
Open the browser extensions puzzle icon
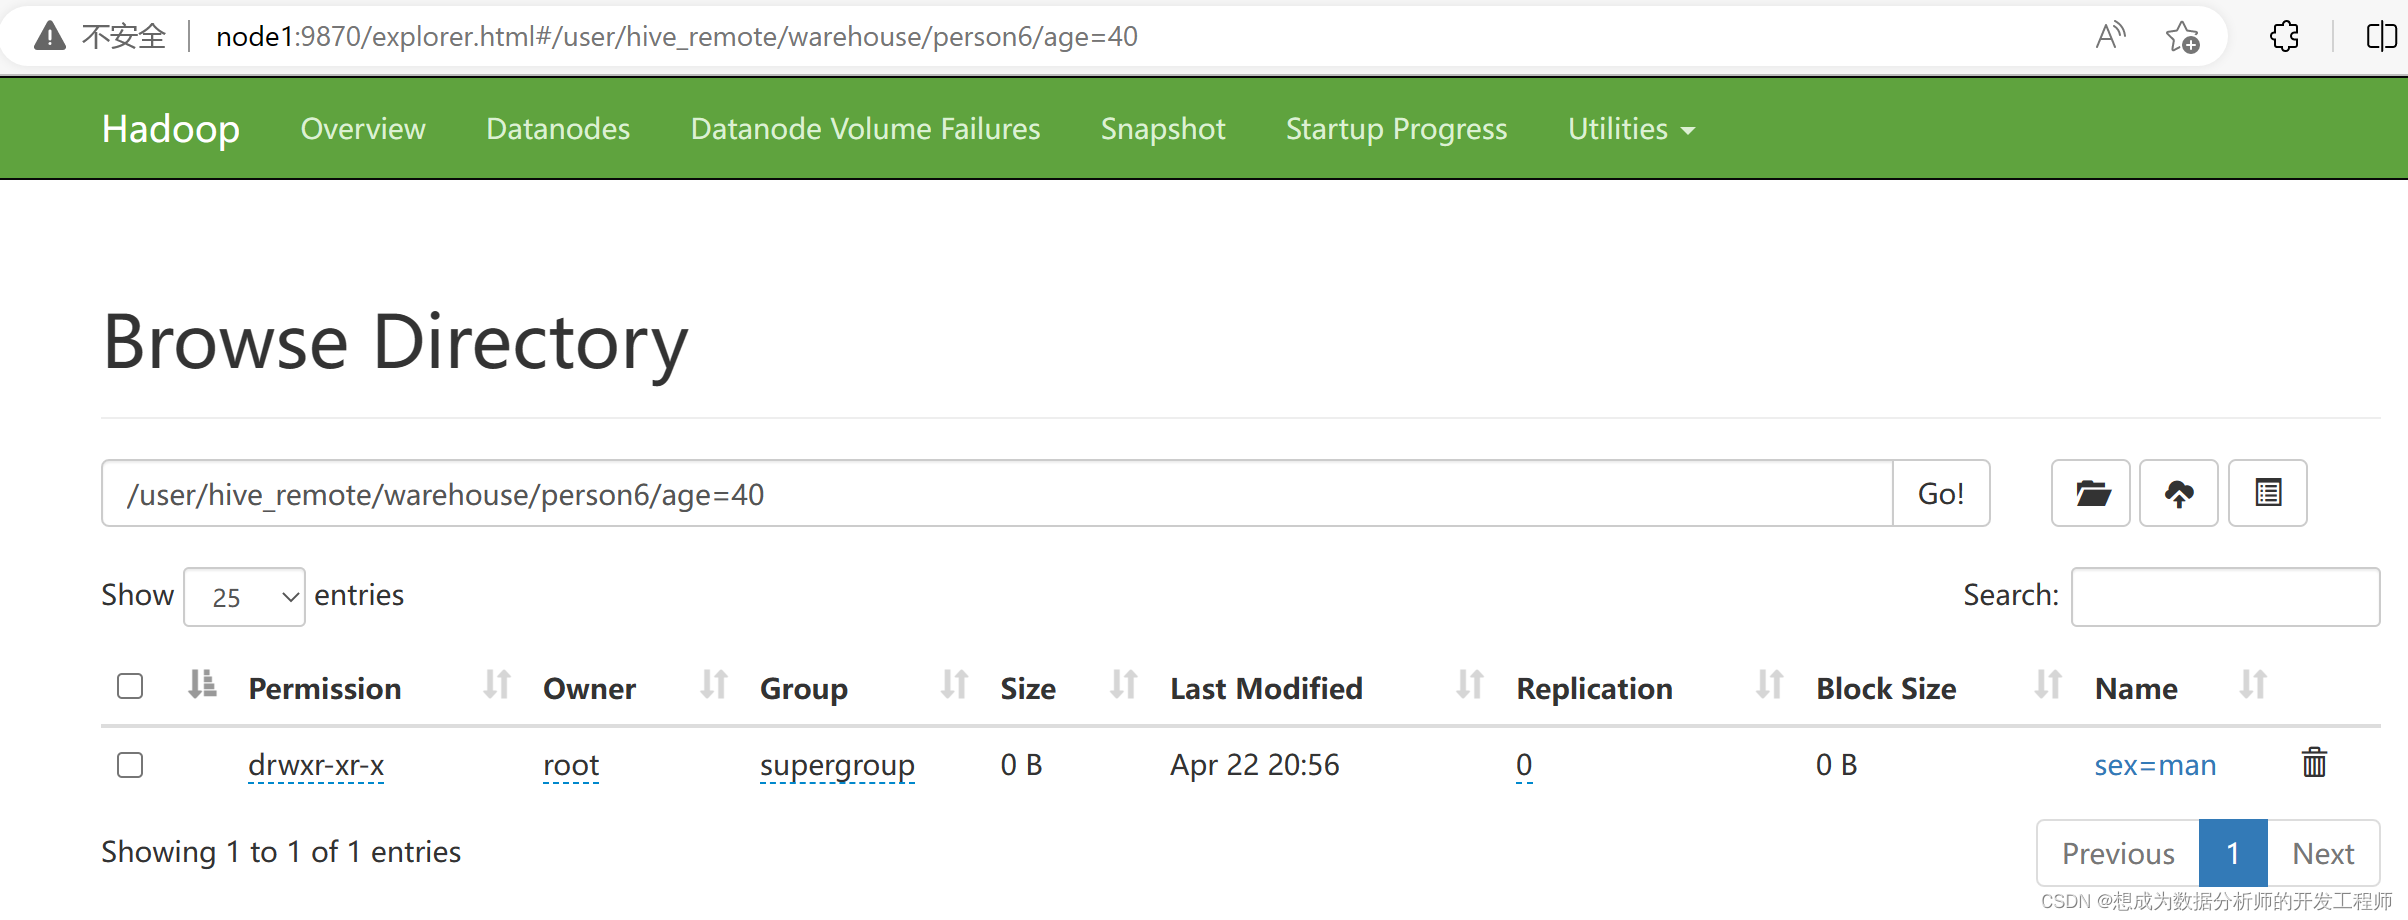coord(2284,37)
